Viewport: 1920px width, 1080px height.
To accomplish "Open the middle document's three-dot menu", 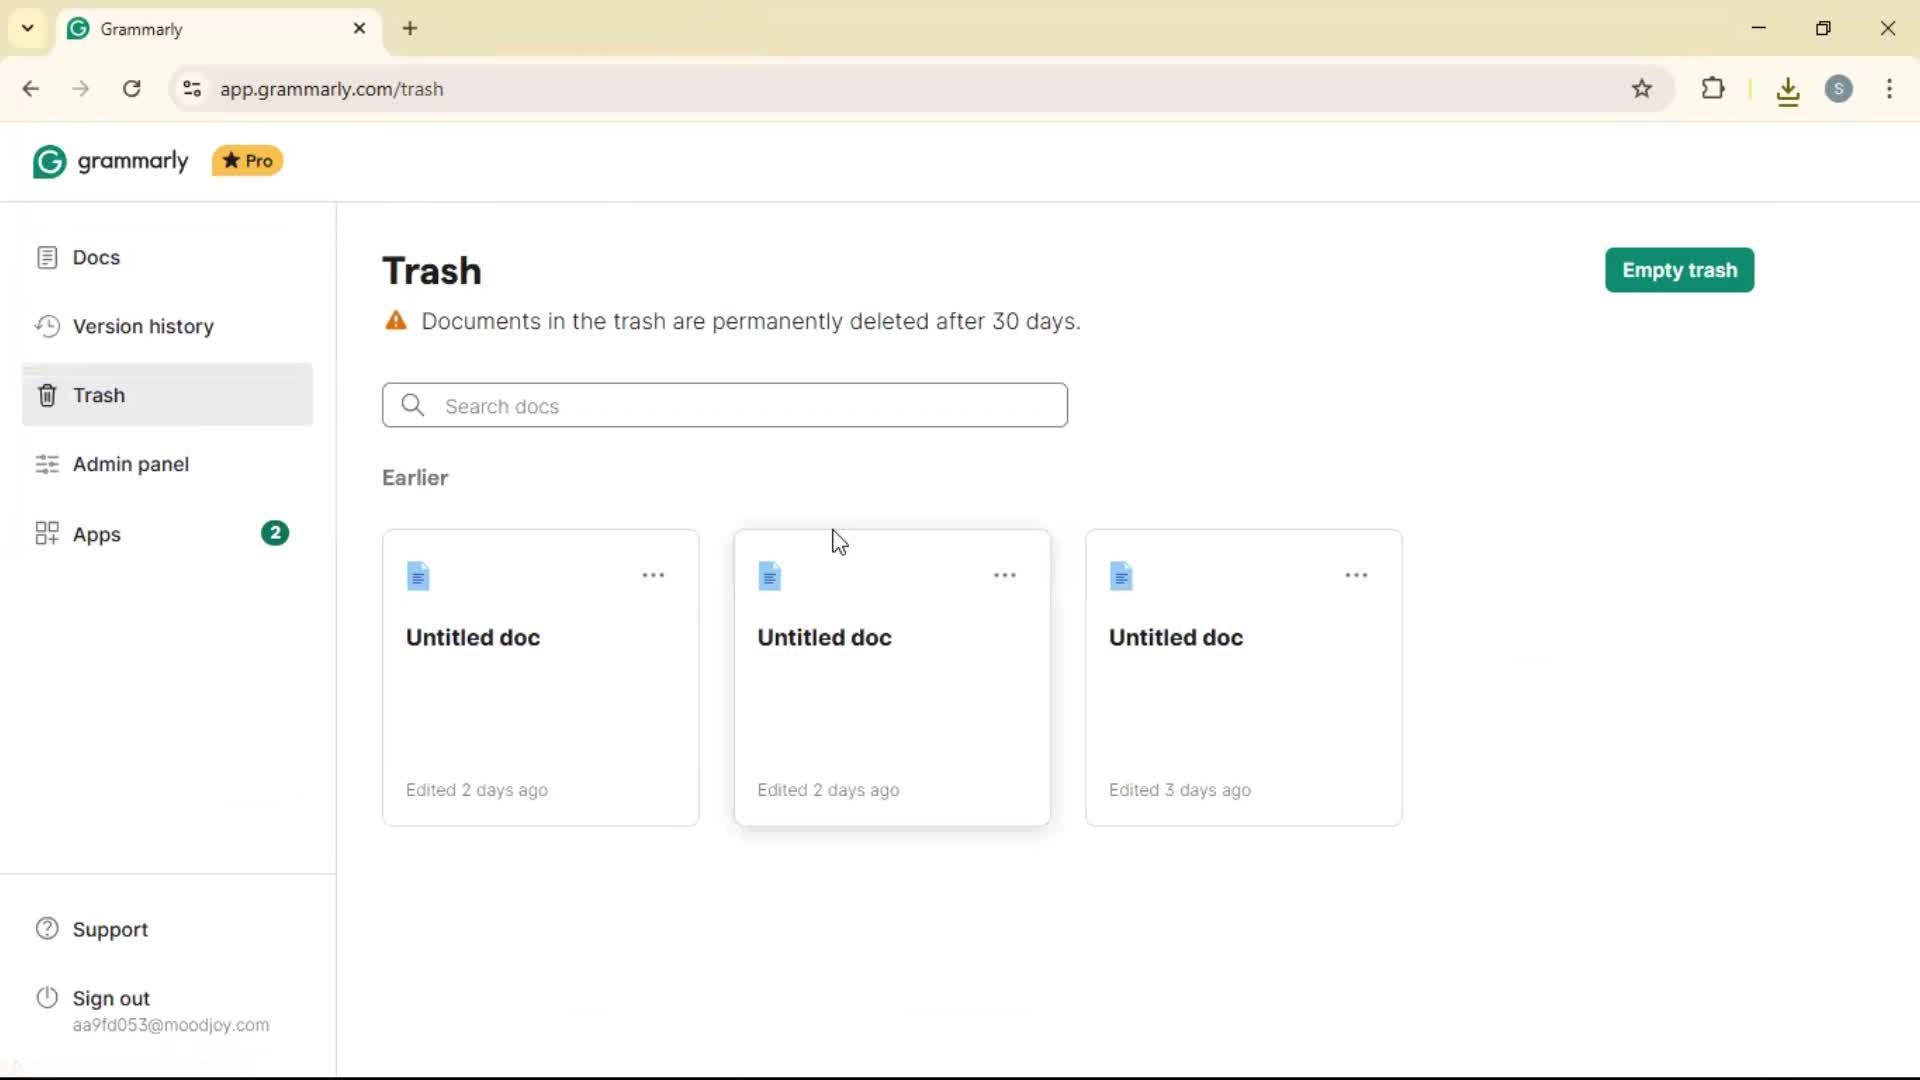I will (x=1004, y=576).
